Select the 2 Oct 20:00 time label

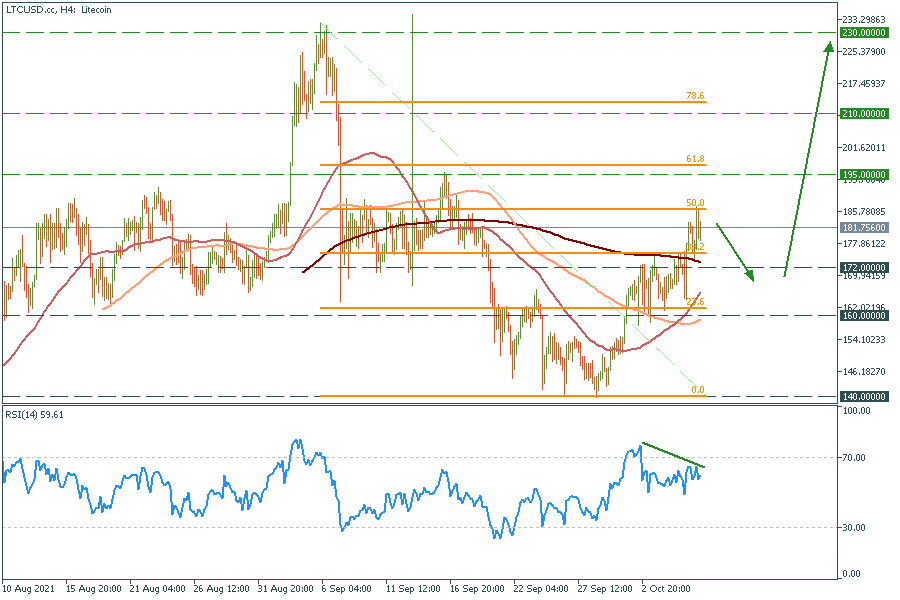point(664,589)
